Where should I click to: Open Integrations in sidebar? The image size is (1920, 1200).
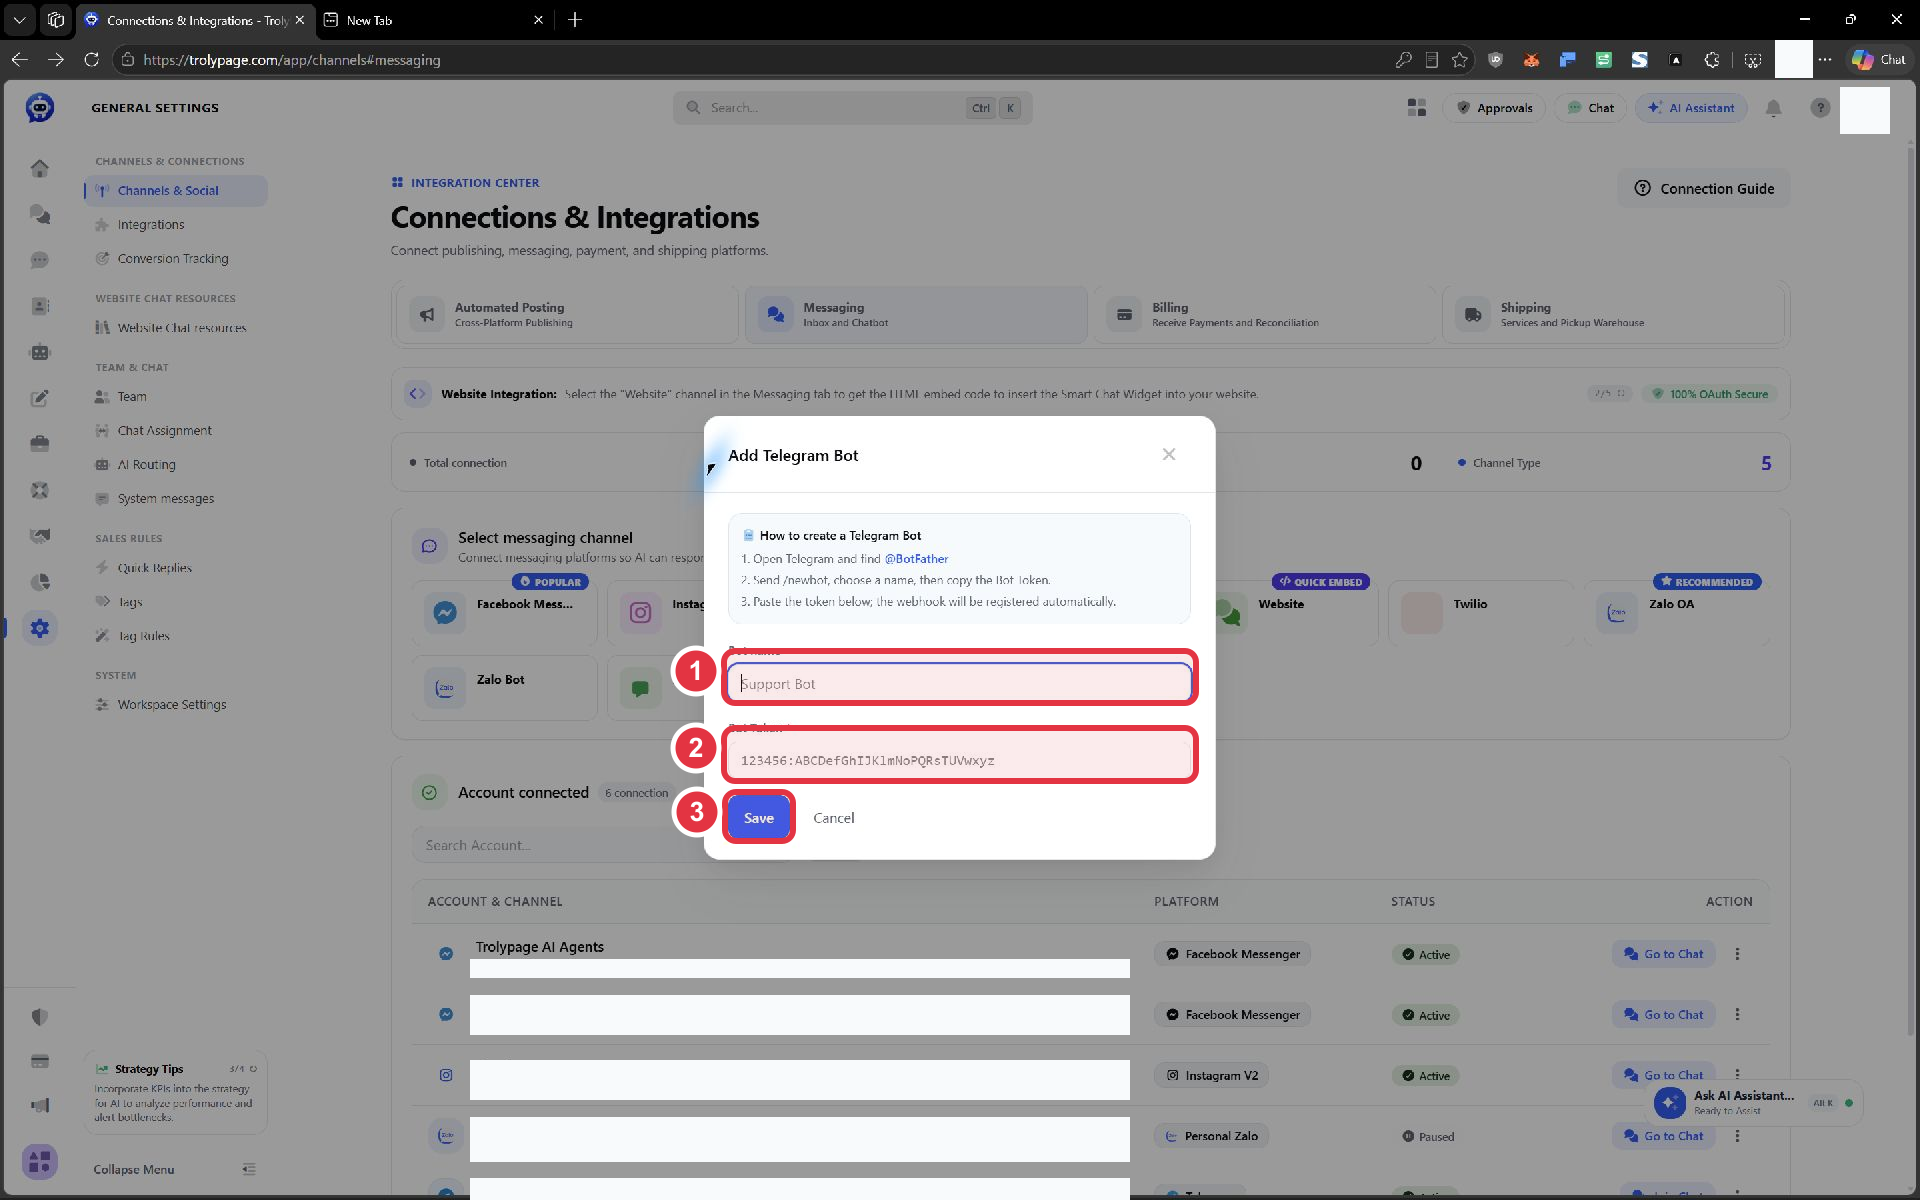pyautogui.click(x=151, y=225)
